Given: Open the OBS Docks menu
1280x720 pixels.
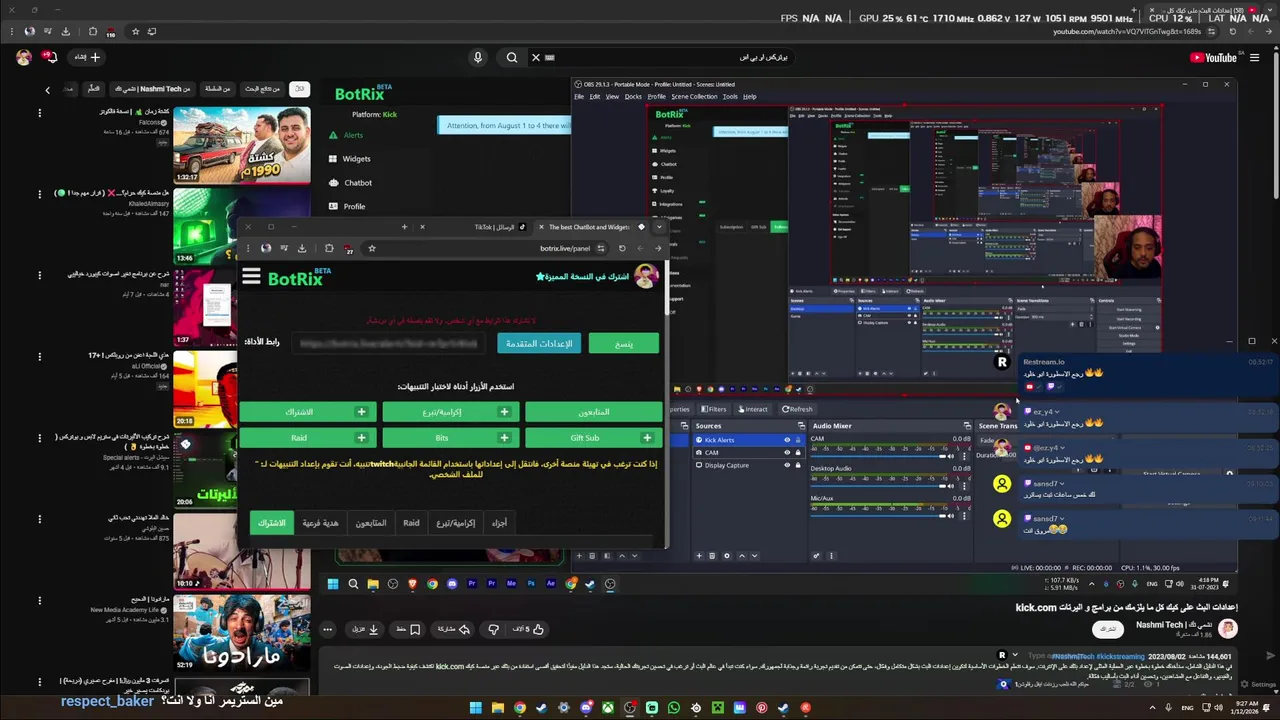Looking at the screenshot, I should coord(633,96).
